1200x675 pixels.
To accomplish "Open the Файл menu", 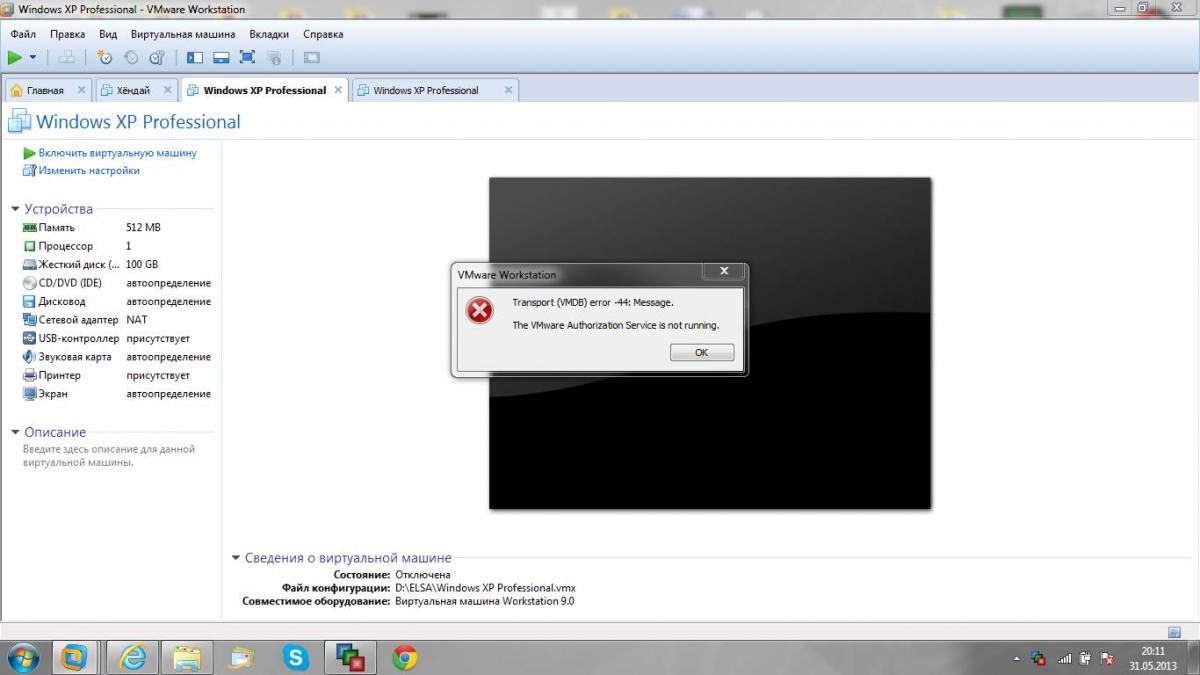I will coord(23,34).
